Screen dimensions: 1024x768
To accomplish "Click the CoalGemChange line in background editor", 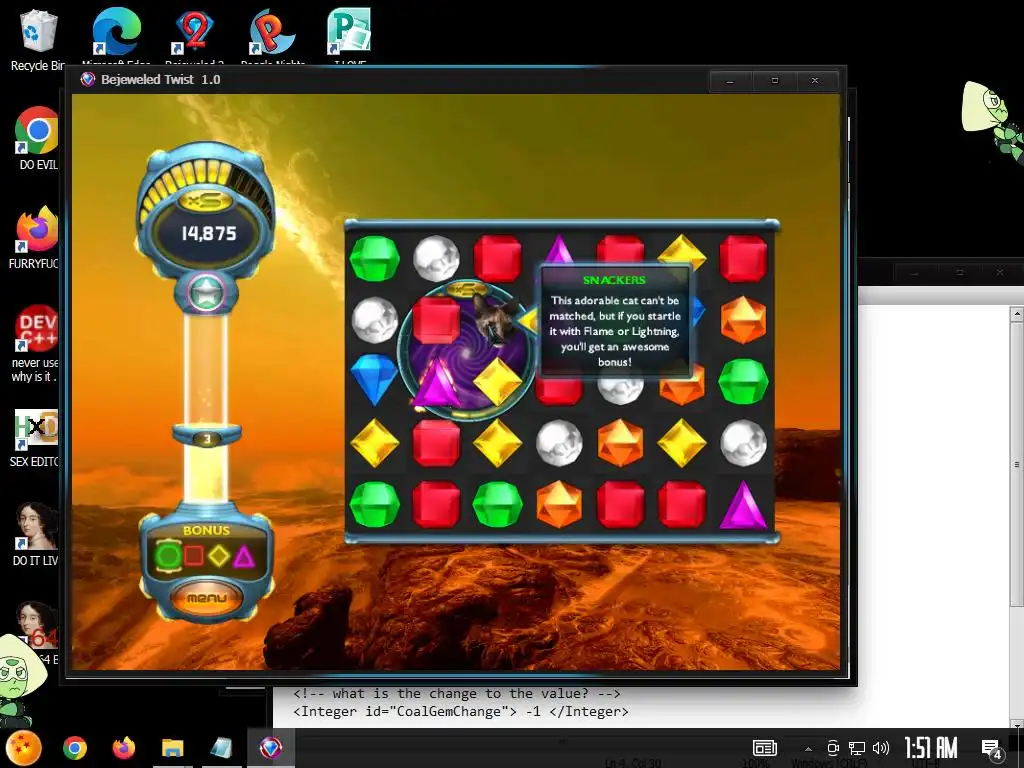I will coord(461,711).
